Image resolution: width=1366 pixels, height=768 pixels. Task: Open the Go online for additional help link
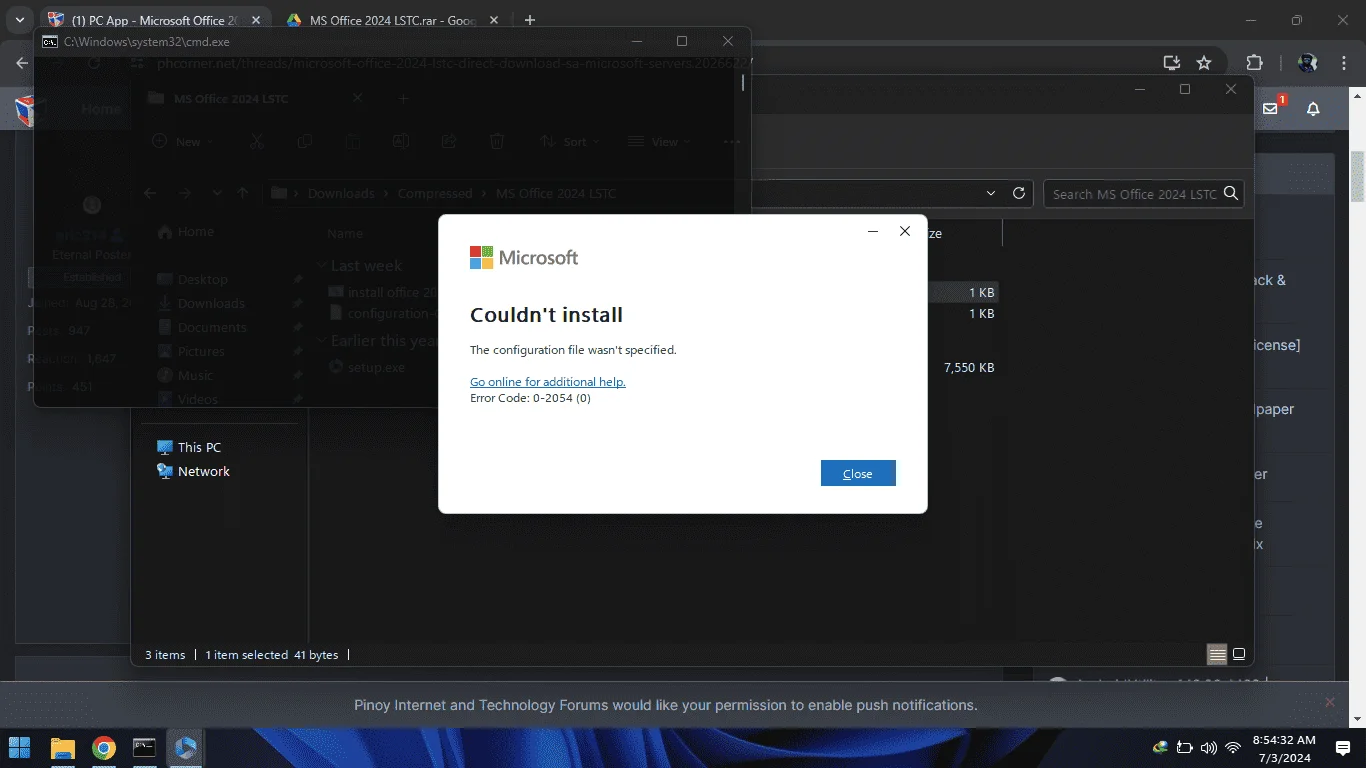[548, 382]
